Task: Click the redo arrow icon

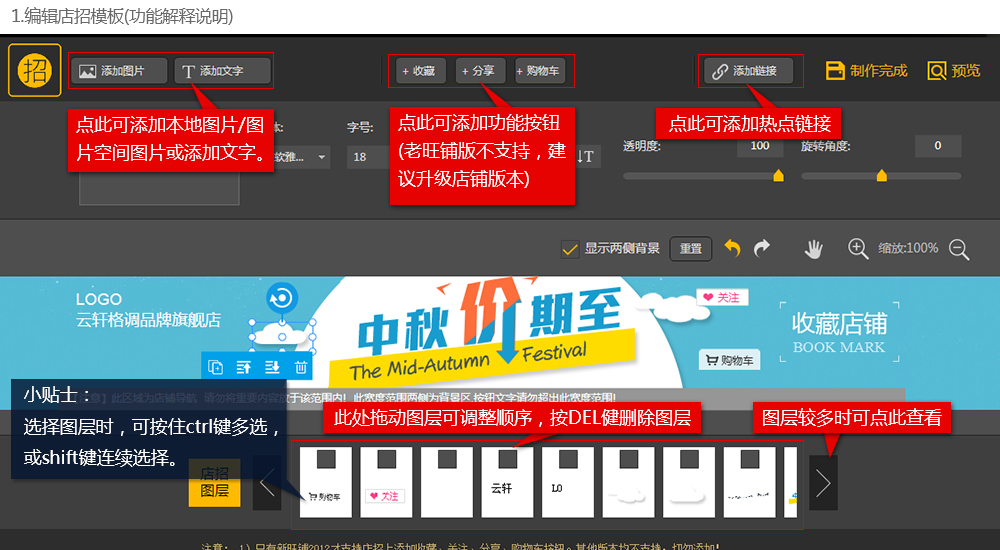Action: pyautogui.click(x=762, y=248)
